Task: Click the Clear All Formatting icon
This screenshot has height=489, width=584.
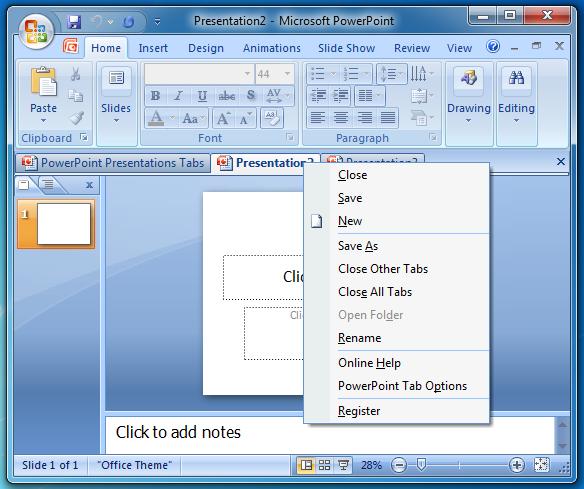Action: pos(272,118)
